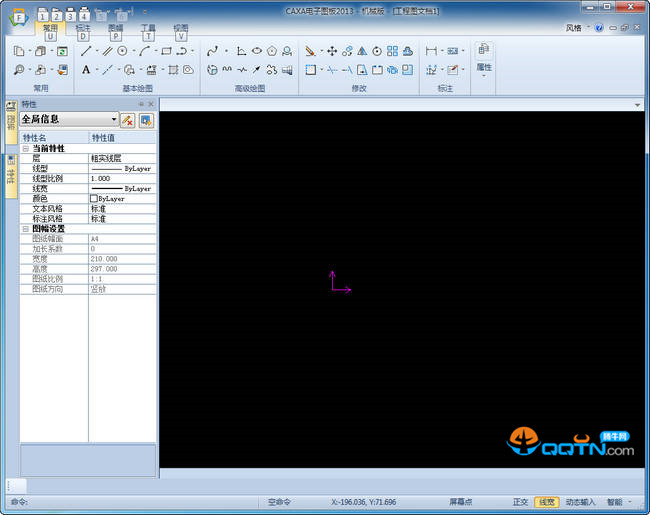Screen dimensions: 650x515
Task: Select the Circle drawing tool
Action: pyautogui.click(x=123, y=51)
